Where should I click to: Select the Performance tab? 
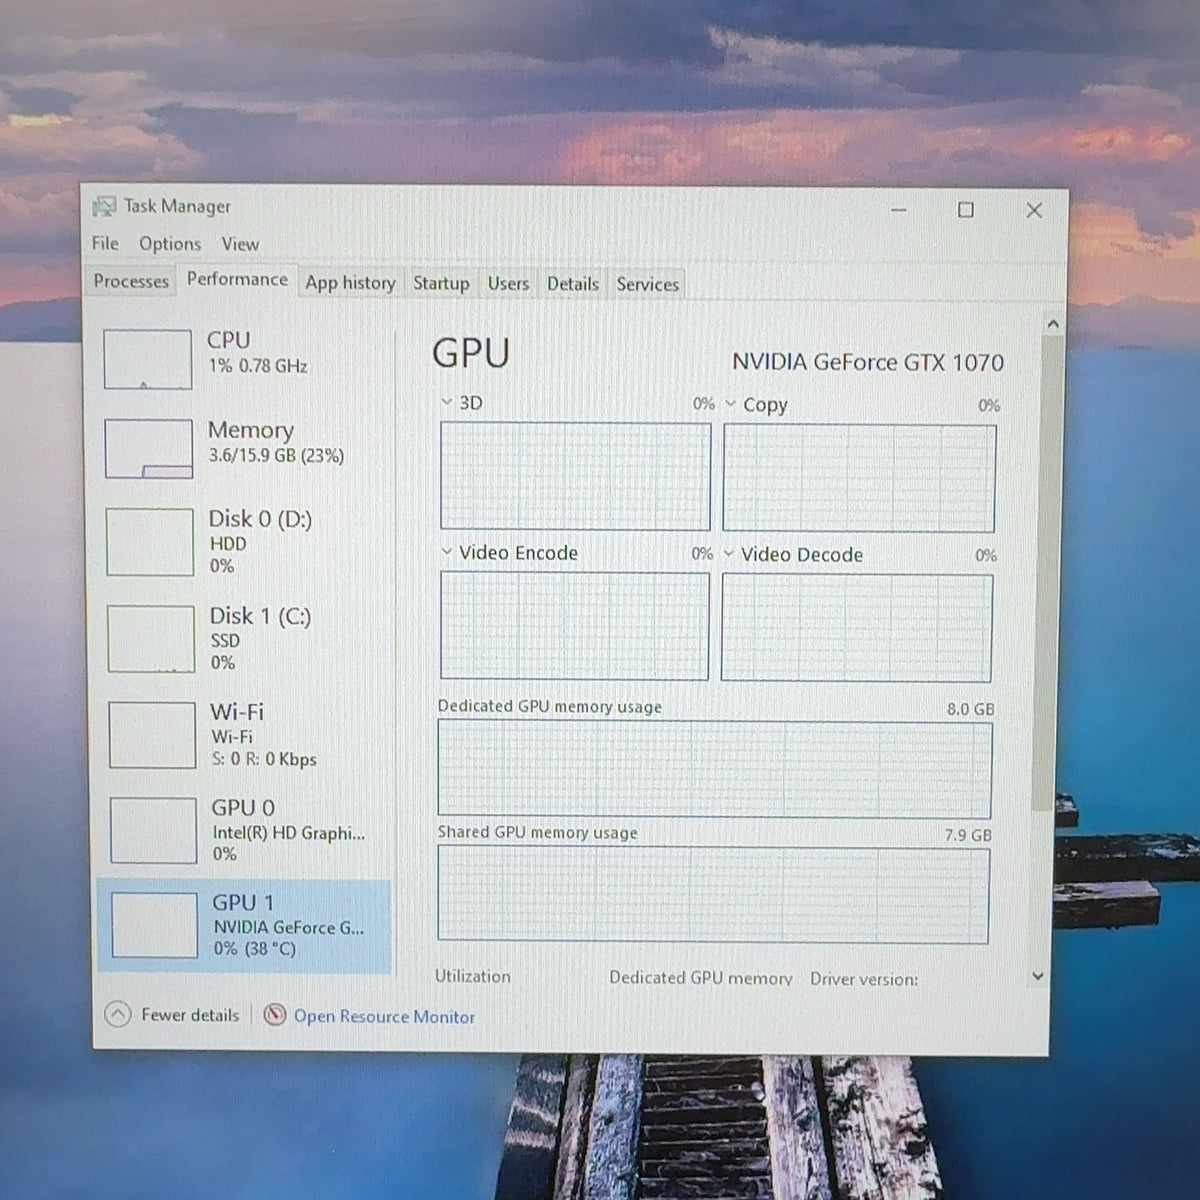click(237, 279)
